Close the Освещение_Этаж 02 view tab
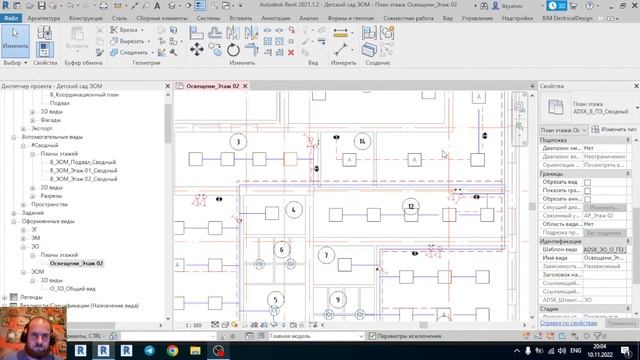This screenshot has width=640, height=360. 245,86
